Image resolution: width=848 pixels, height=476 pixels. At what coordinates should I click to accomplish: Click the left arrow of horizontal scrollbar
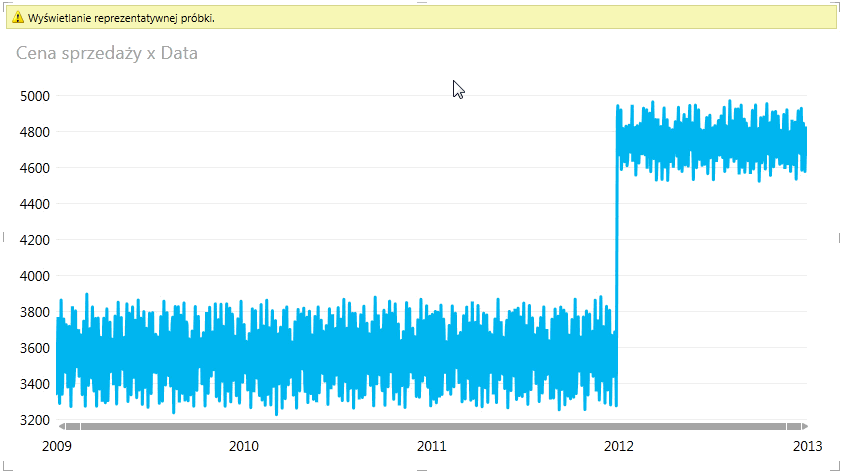[x=61, y=427]
